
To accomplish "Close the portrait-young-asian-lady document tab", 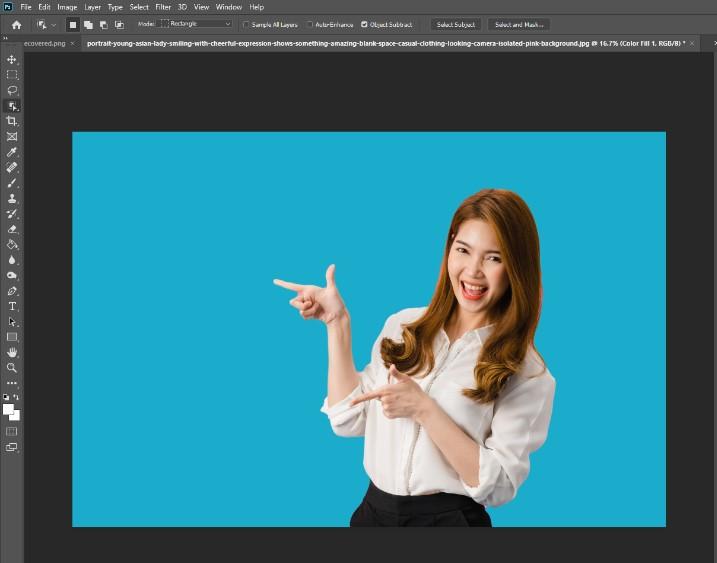I will [x=692, y=43].
